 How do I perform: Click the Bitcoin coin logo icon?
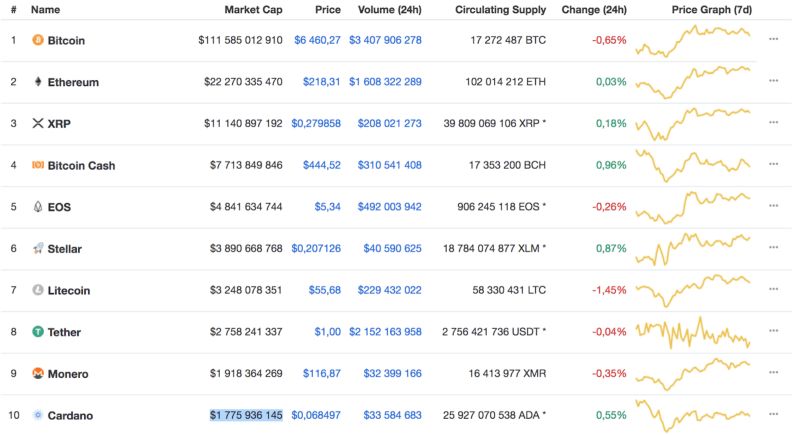[x=38, y=41]
